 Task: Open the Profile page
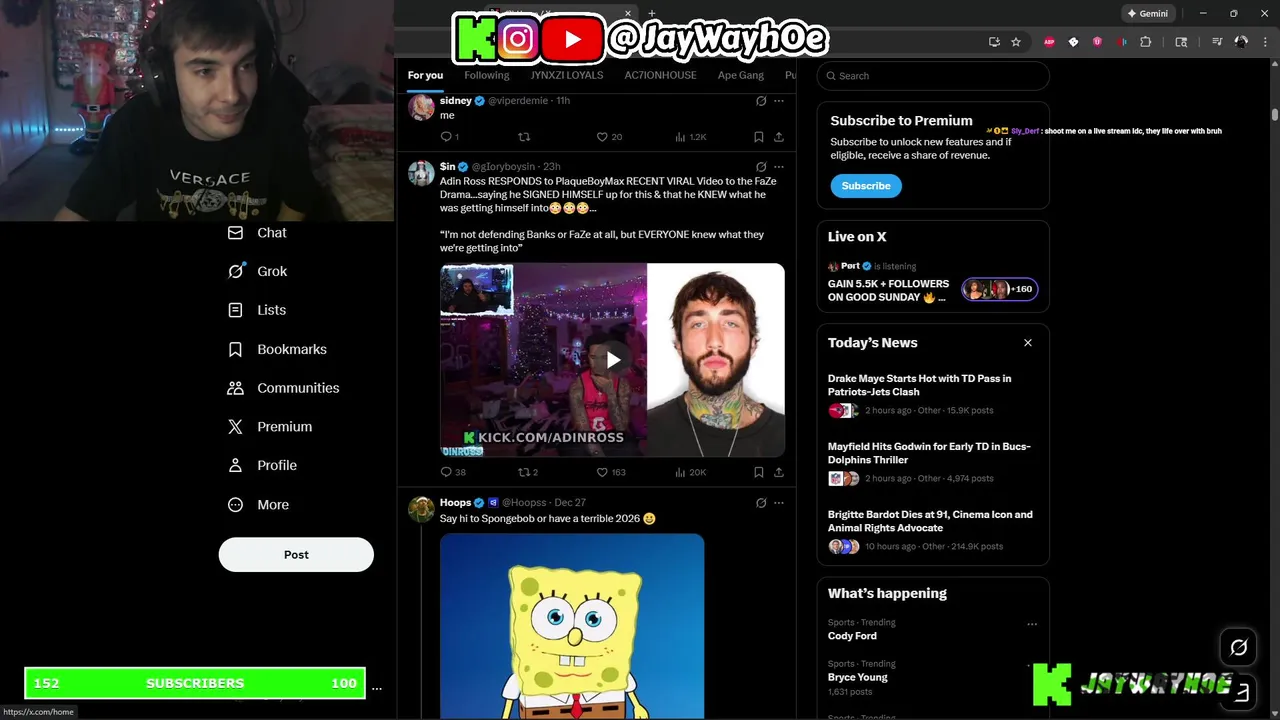262,466
